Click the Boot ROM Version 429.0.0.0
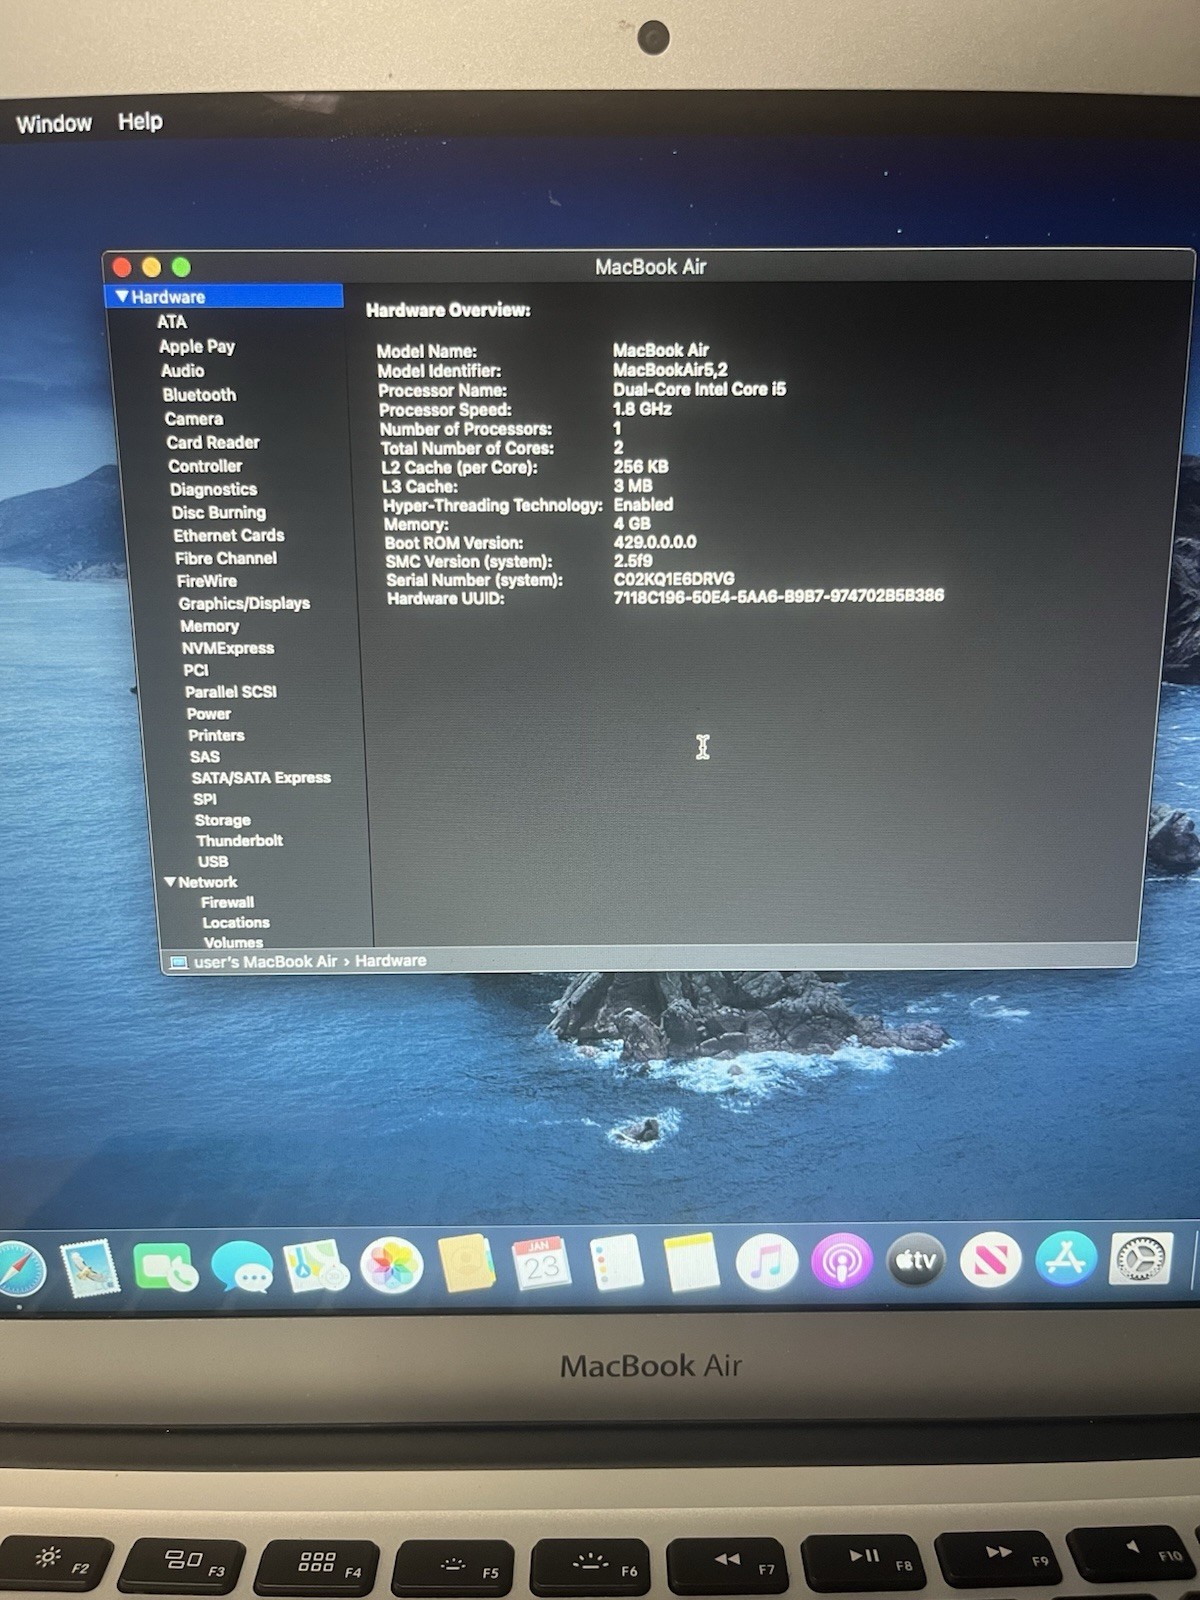1200x1600 pixels. (655, 542)
